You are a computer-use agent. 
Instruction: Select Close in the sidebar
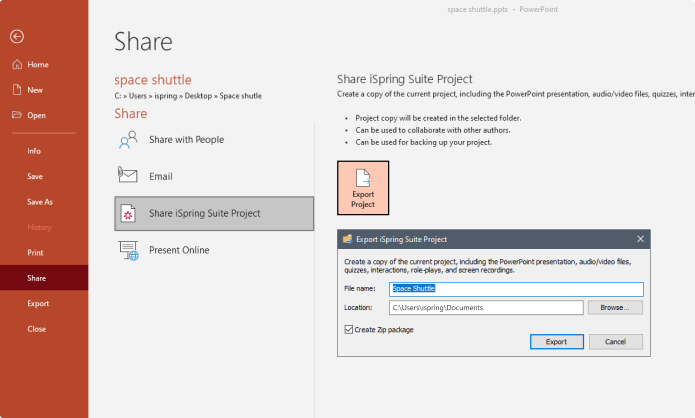coord(36,329)
